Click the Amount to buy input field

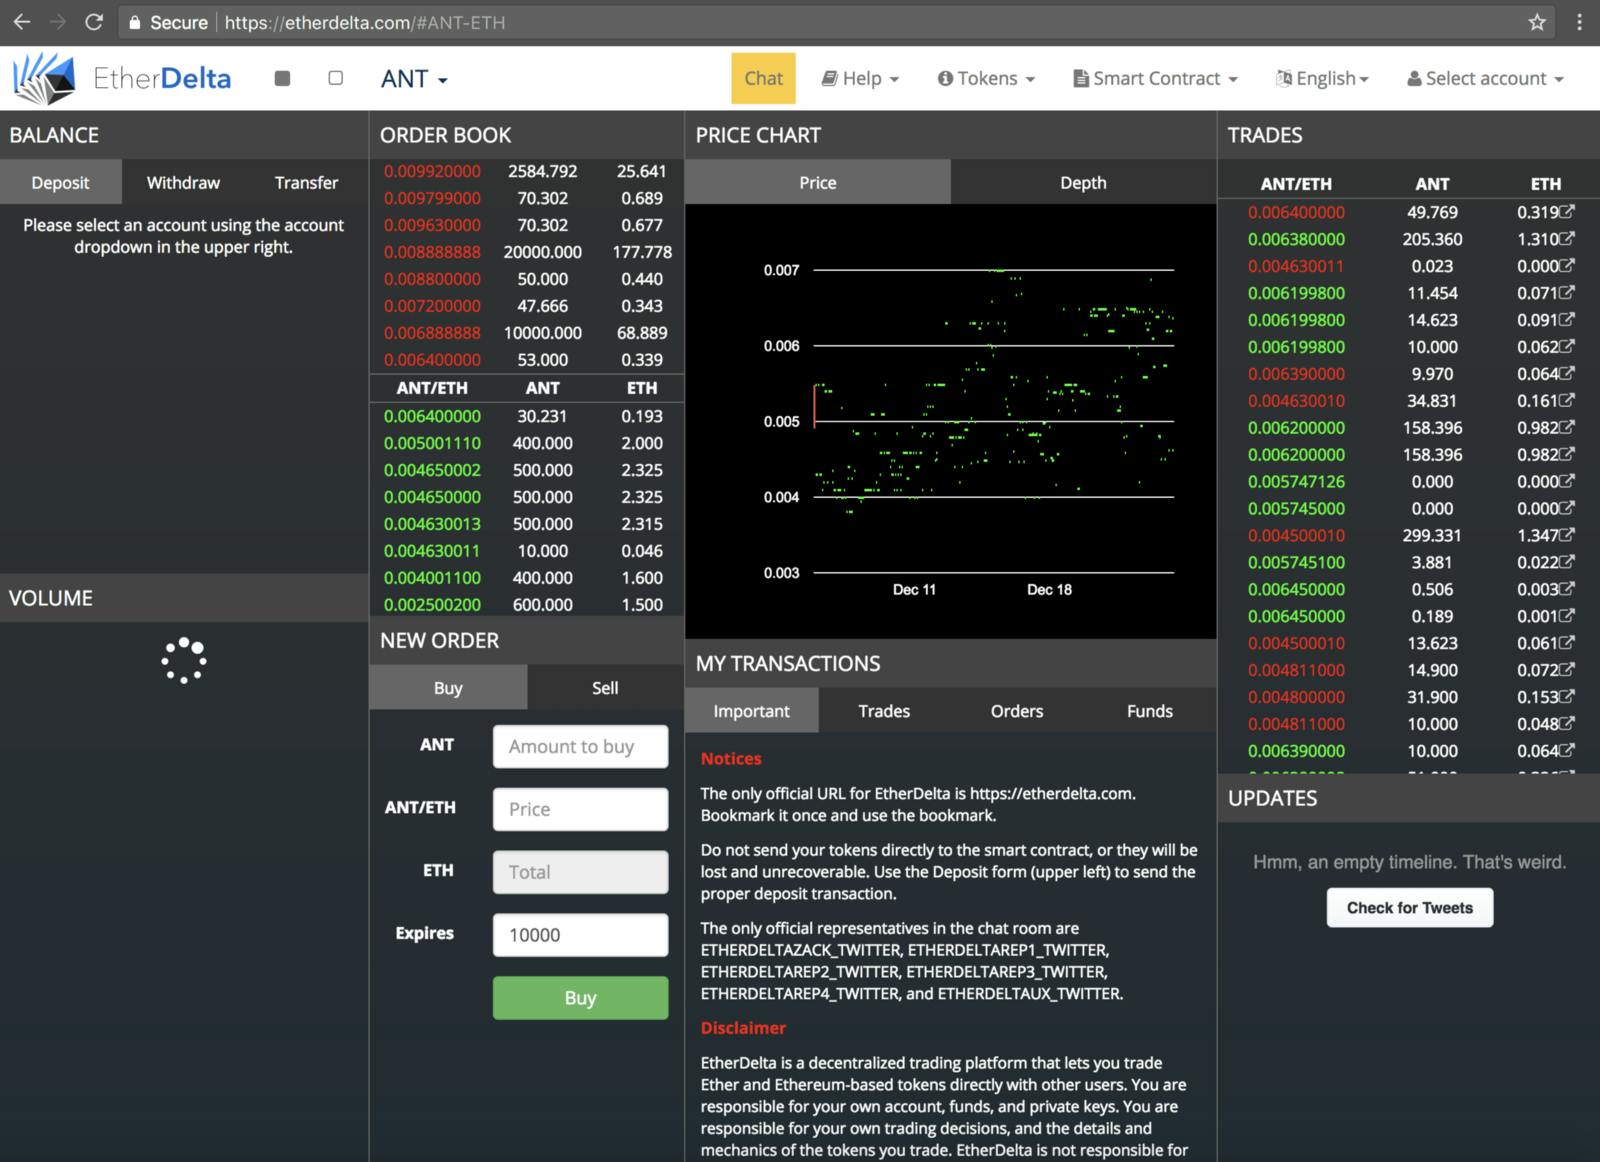coord(580,746)
